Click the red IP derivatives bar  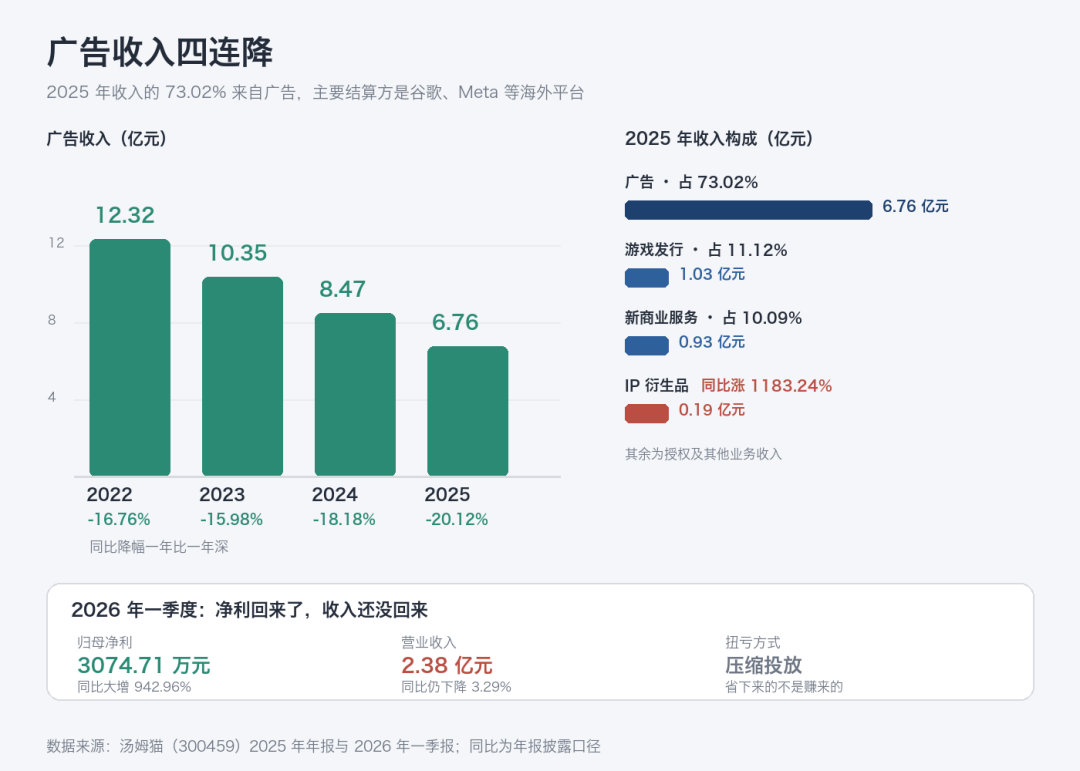pos(647,413)
